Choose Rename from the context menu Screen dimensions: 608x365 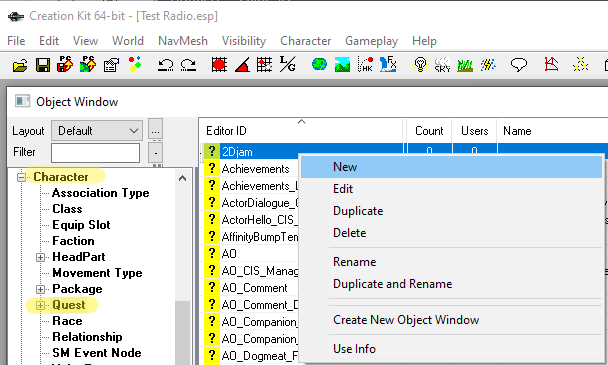(x=452, y=262)
